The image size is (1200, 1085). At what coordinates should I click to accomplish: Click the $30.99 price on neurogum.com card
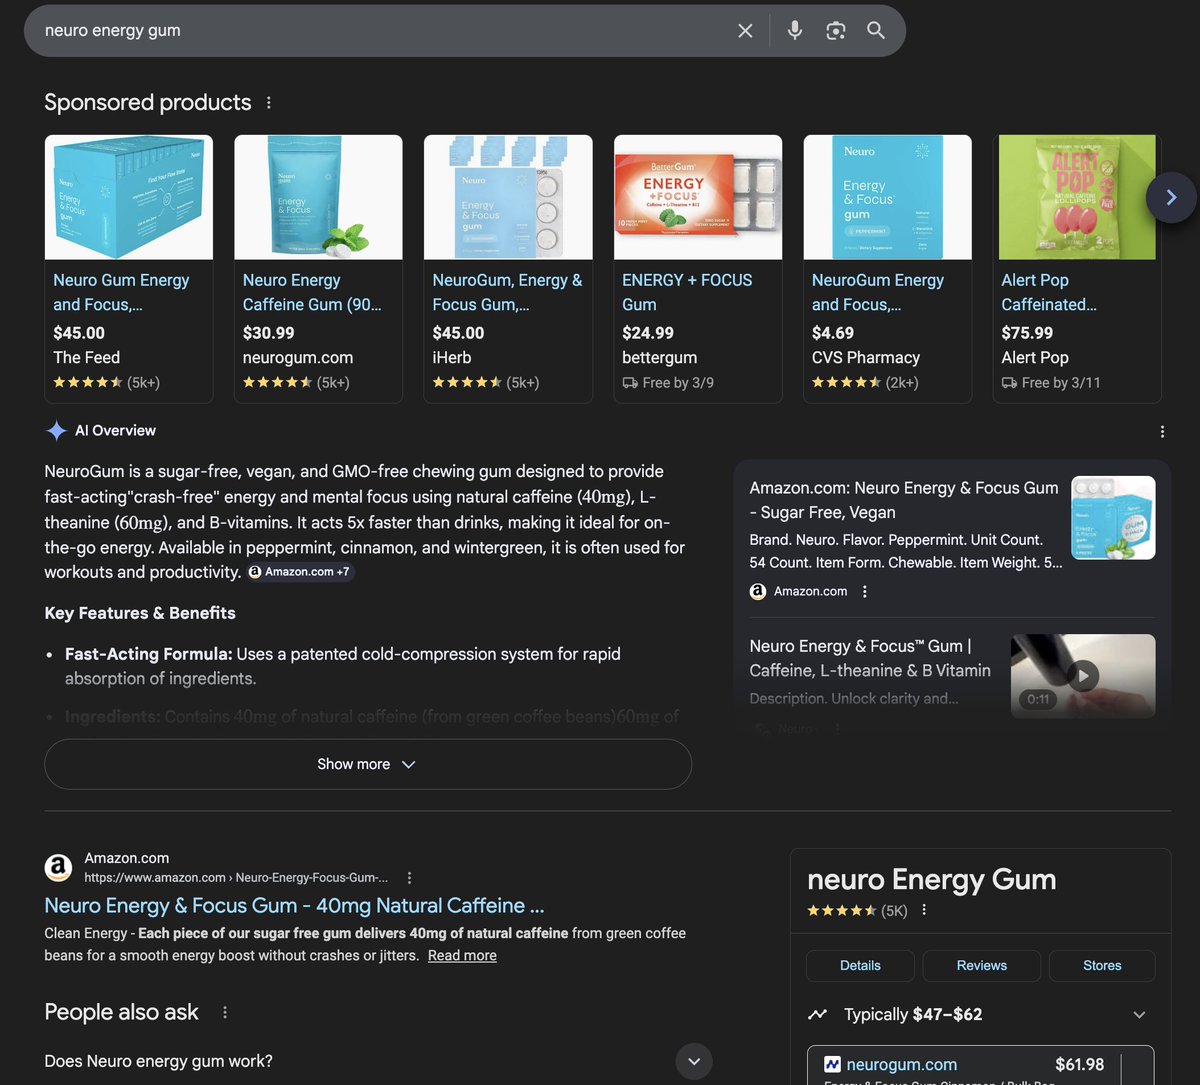coord(269,333)
